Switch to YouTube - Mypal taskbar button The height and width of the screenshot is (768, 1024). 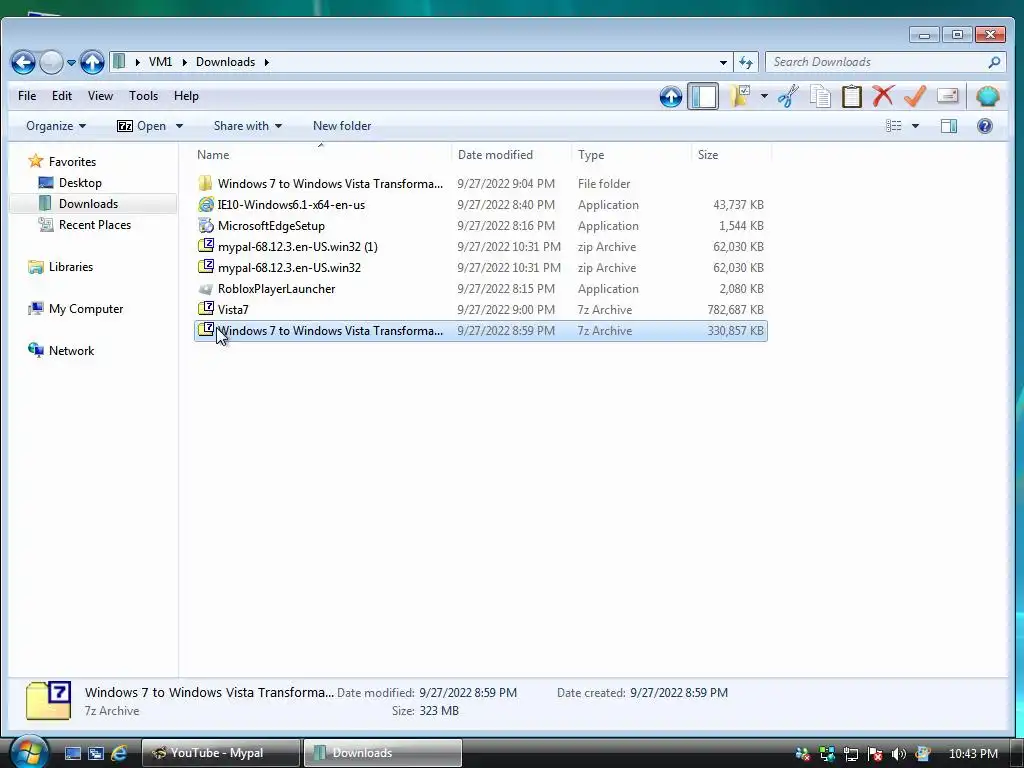click(221, 753)
